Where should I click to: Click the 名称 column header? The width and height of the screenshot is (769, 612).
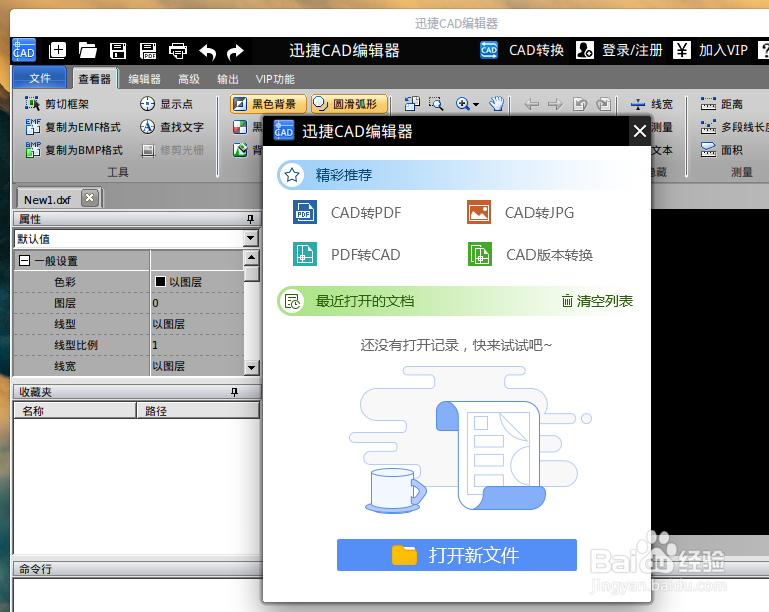click(75, 410)
